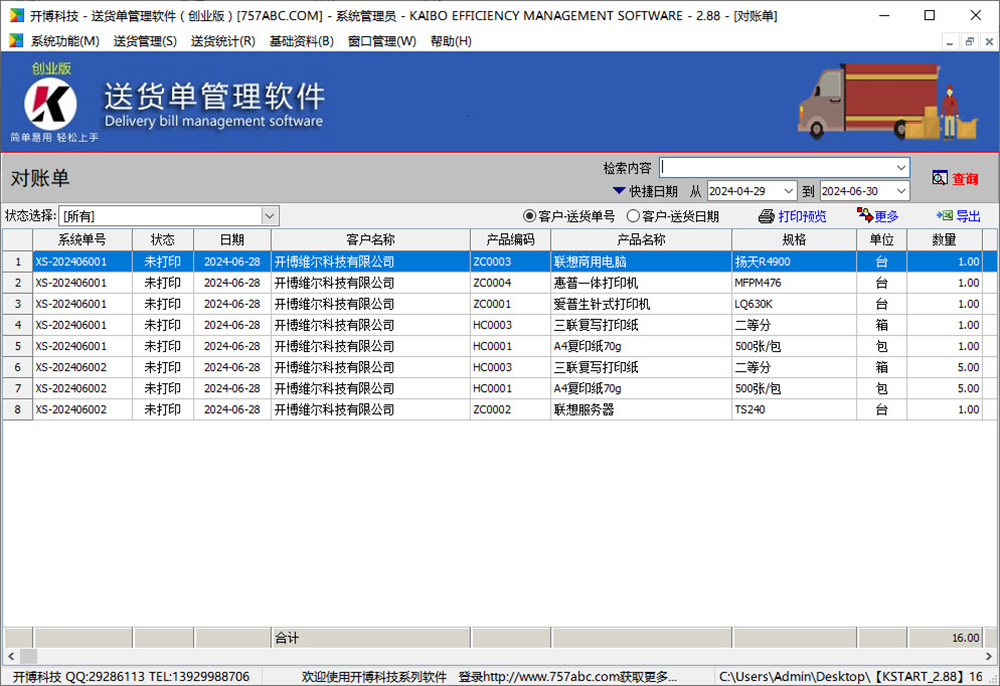
Task: Open the 送货统计(R) menu
Action: [x=223, y=41]
